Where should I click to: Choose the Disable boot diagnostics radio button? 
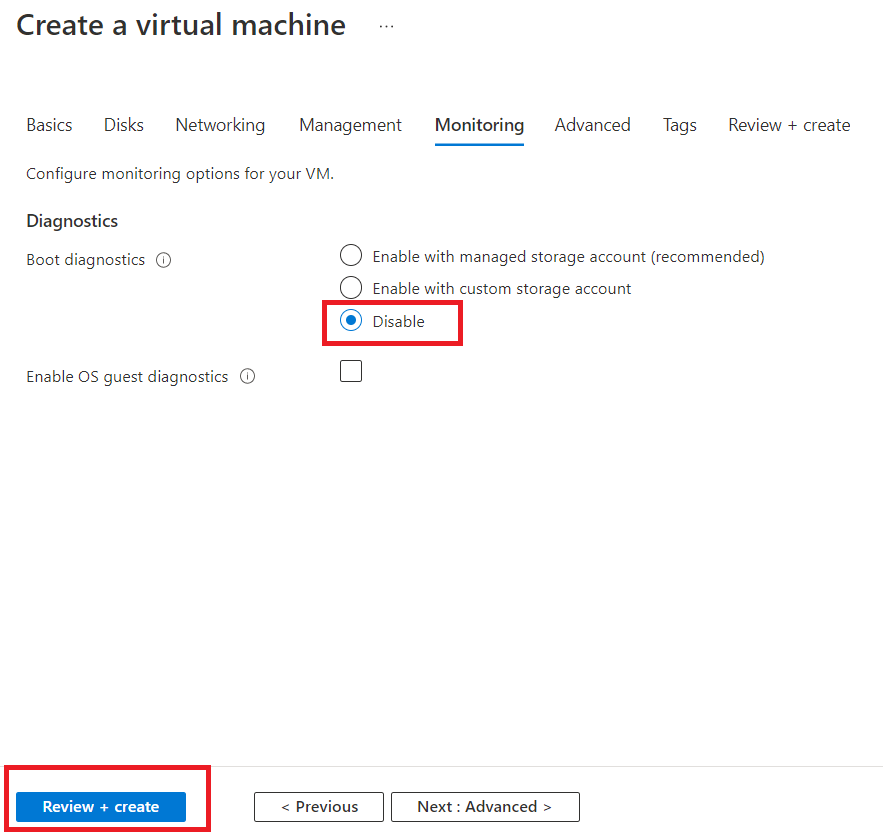[351, 321]
